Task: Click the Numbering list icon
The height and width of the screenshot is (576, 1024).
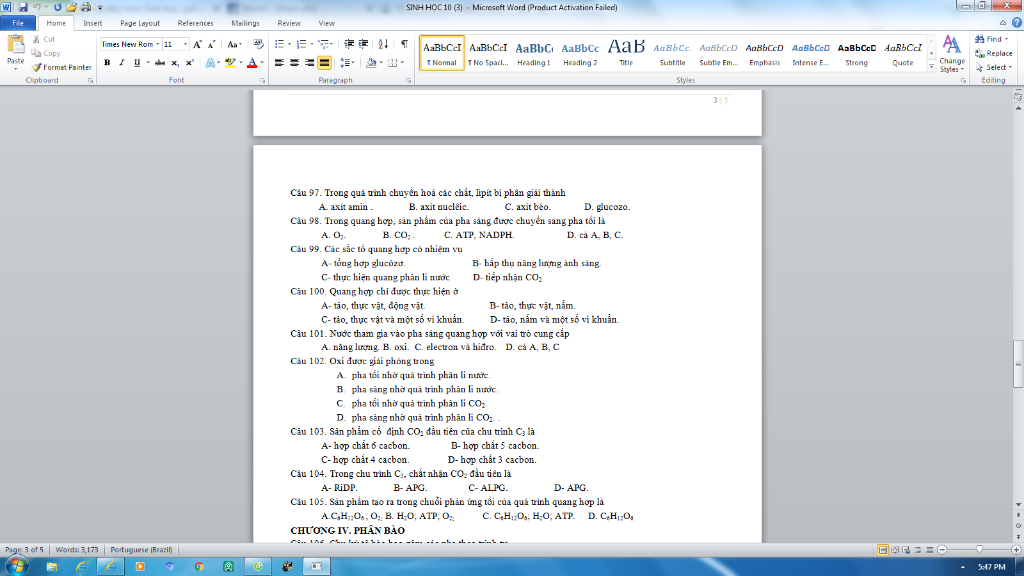Action: (301, 44)
